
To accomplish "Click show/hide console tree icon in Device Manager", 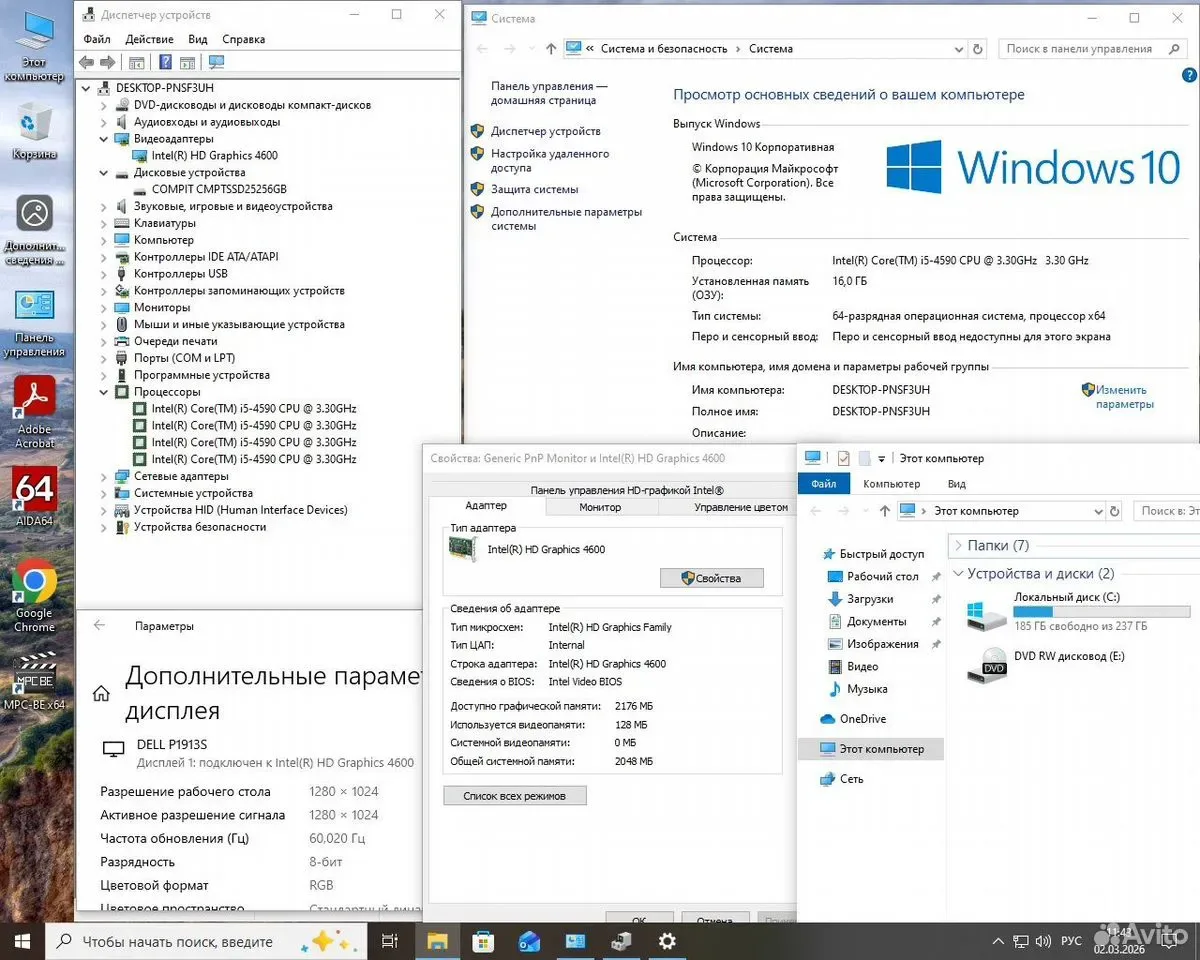I will point(137,63).
